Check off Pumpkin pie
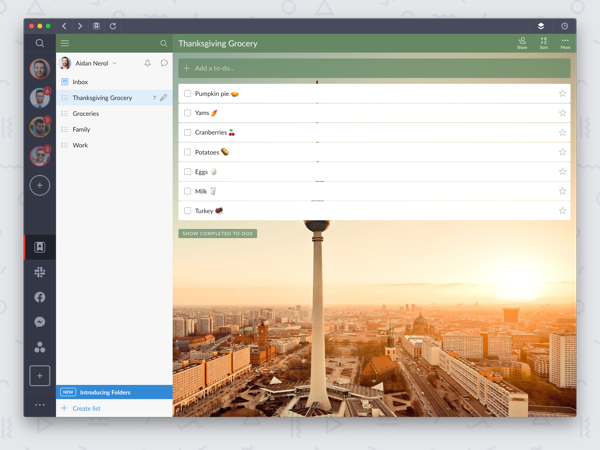This screenshot has width=600, height=450. pyautogui.click(x=188, y=93)
